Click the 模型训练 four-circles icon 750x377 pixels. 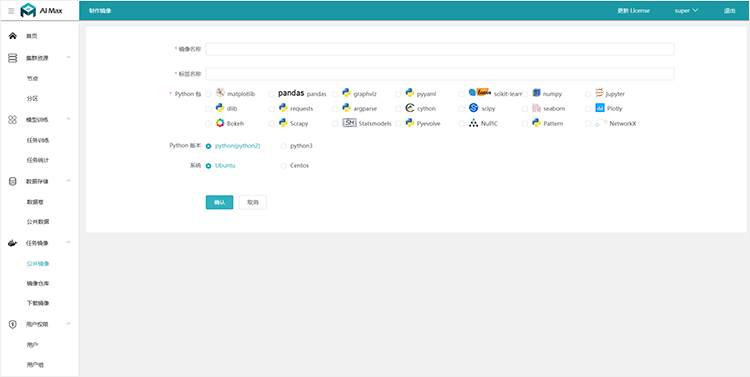click(13, 120)
